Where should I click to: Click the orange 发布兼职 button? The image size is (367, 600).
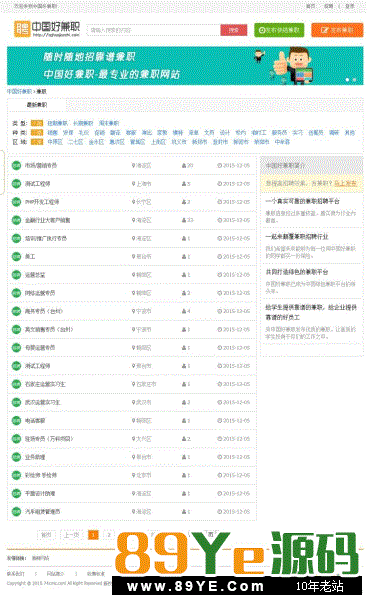(x=337, y=30)
